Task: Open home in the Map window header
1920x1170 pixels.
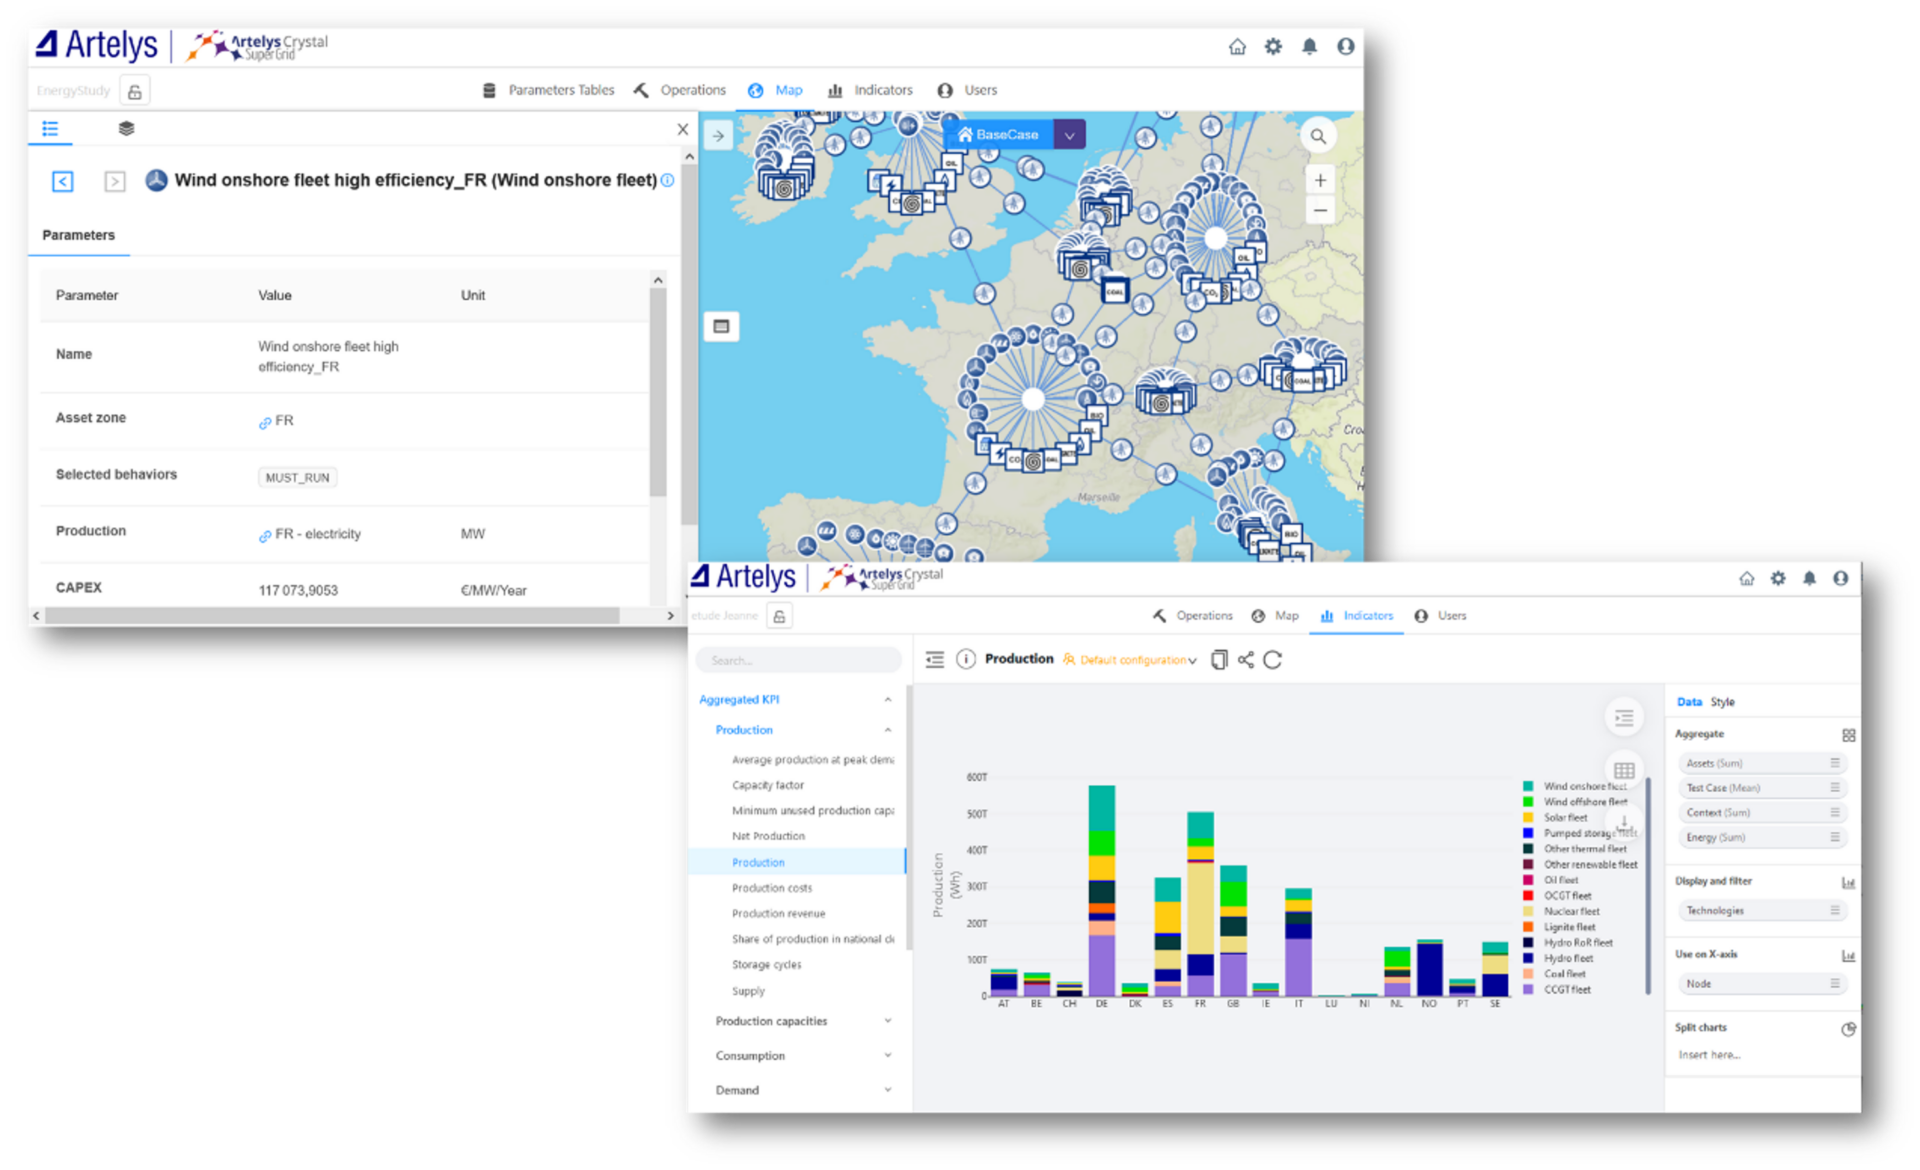Action: click(1237, 46)
